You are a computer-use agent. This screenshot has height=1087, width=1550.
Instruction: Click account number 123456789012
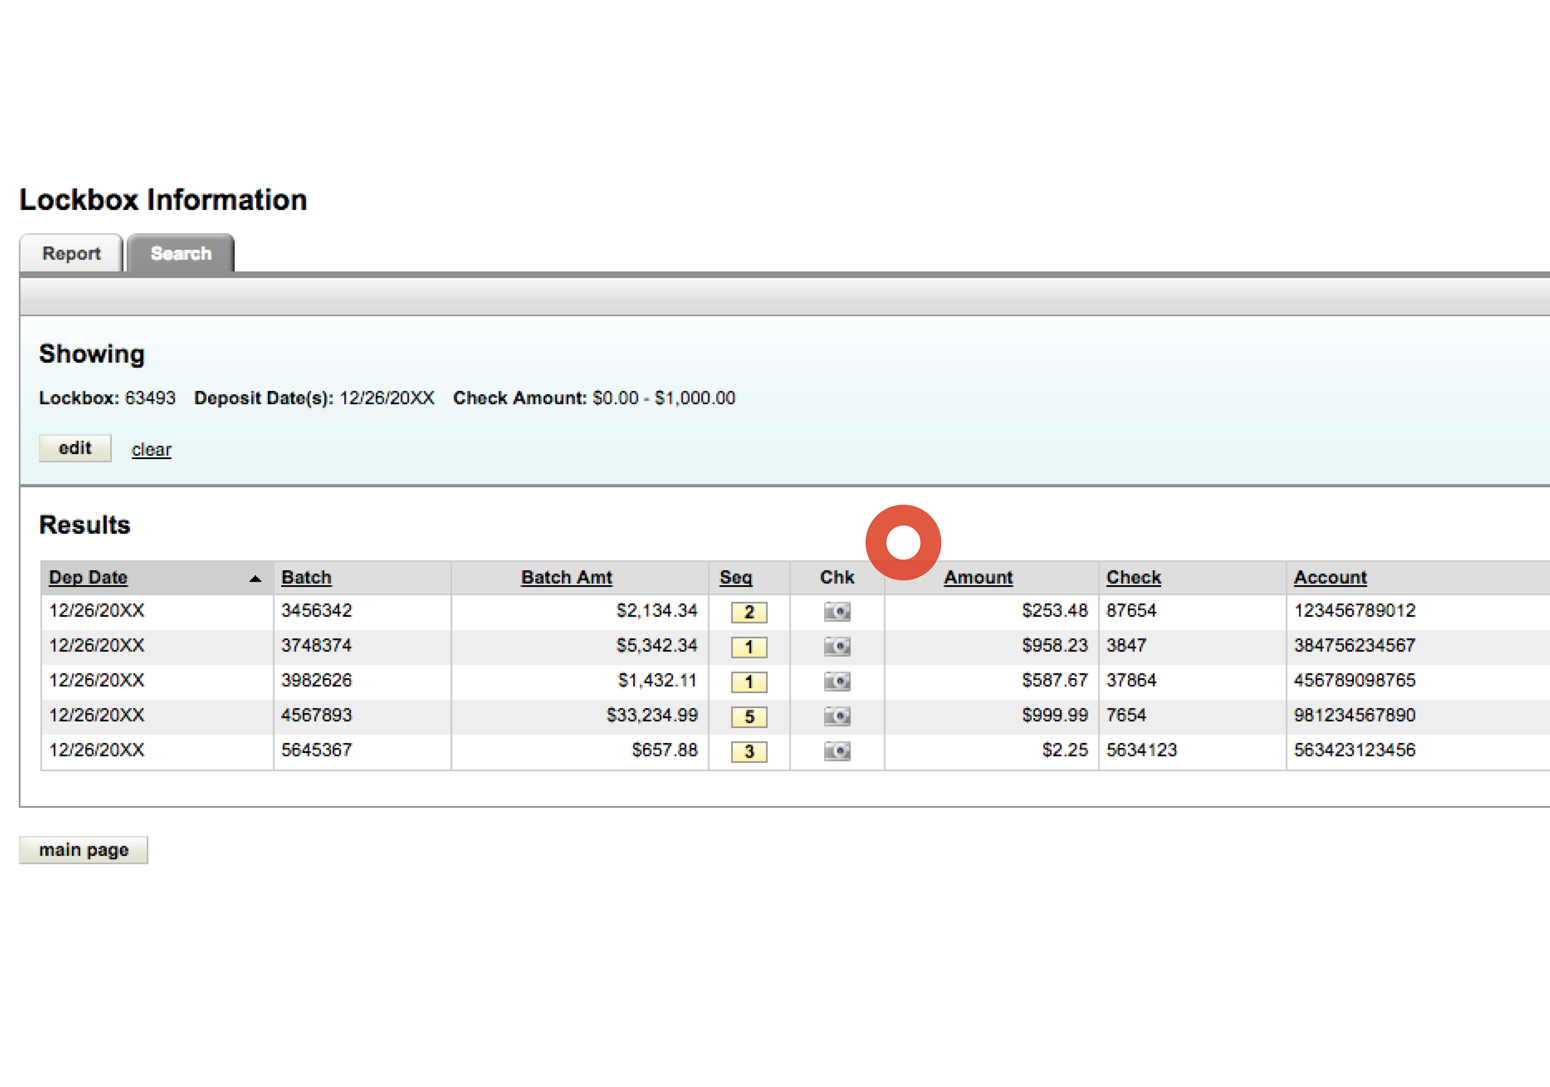click(1355, 611)
